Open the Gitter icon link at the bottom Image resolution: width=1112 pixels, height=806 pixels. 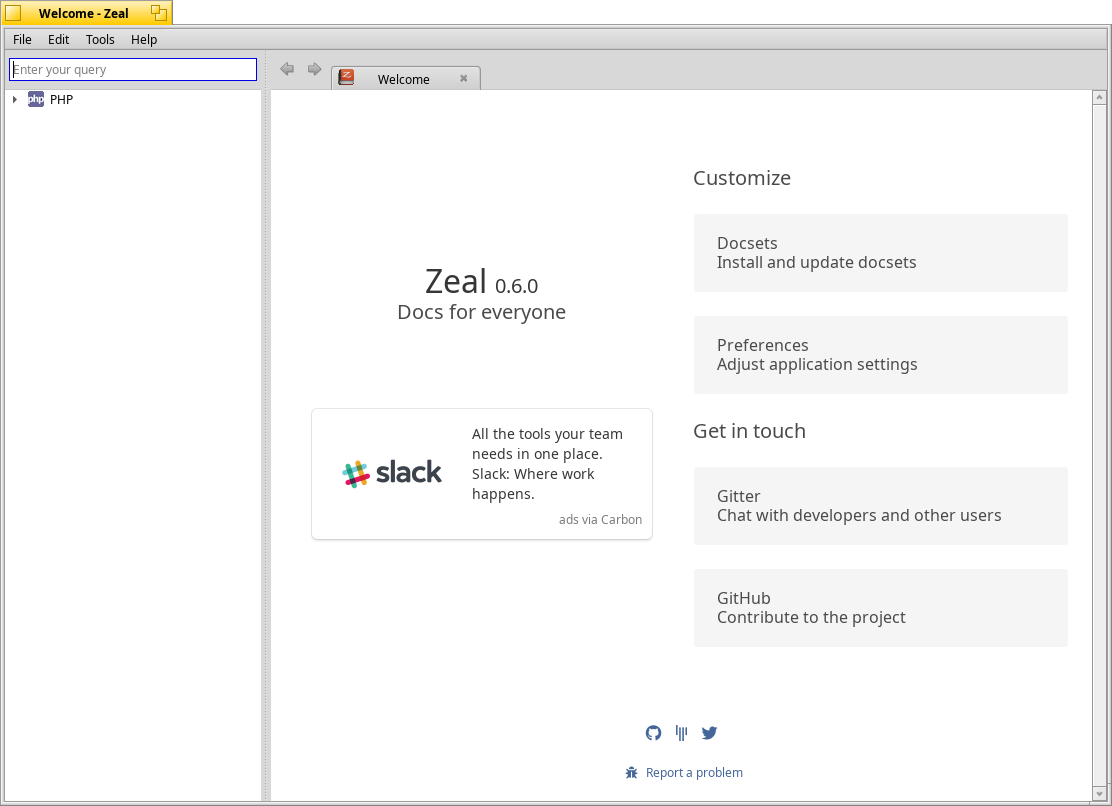click(x=682, y=733)
